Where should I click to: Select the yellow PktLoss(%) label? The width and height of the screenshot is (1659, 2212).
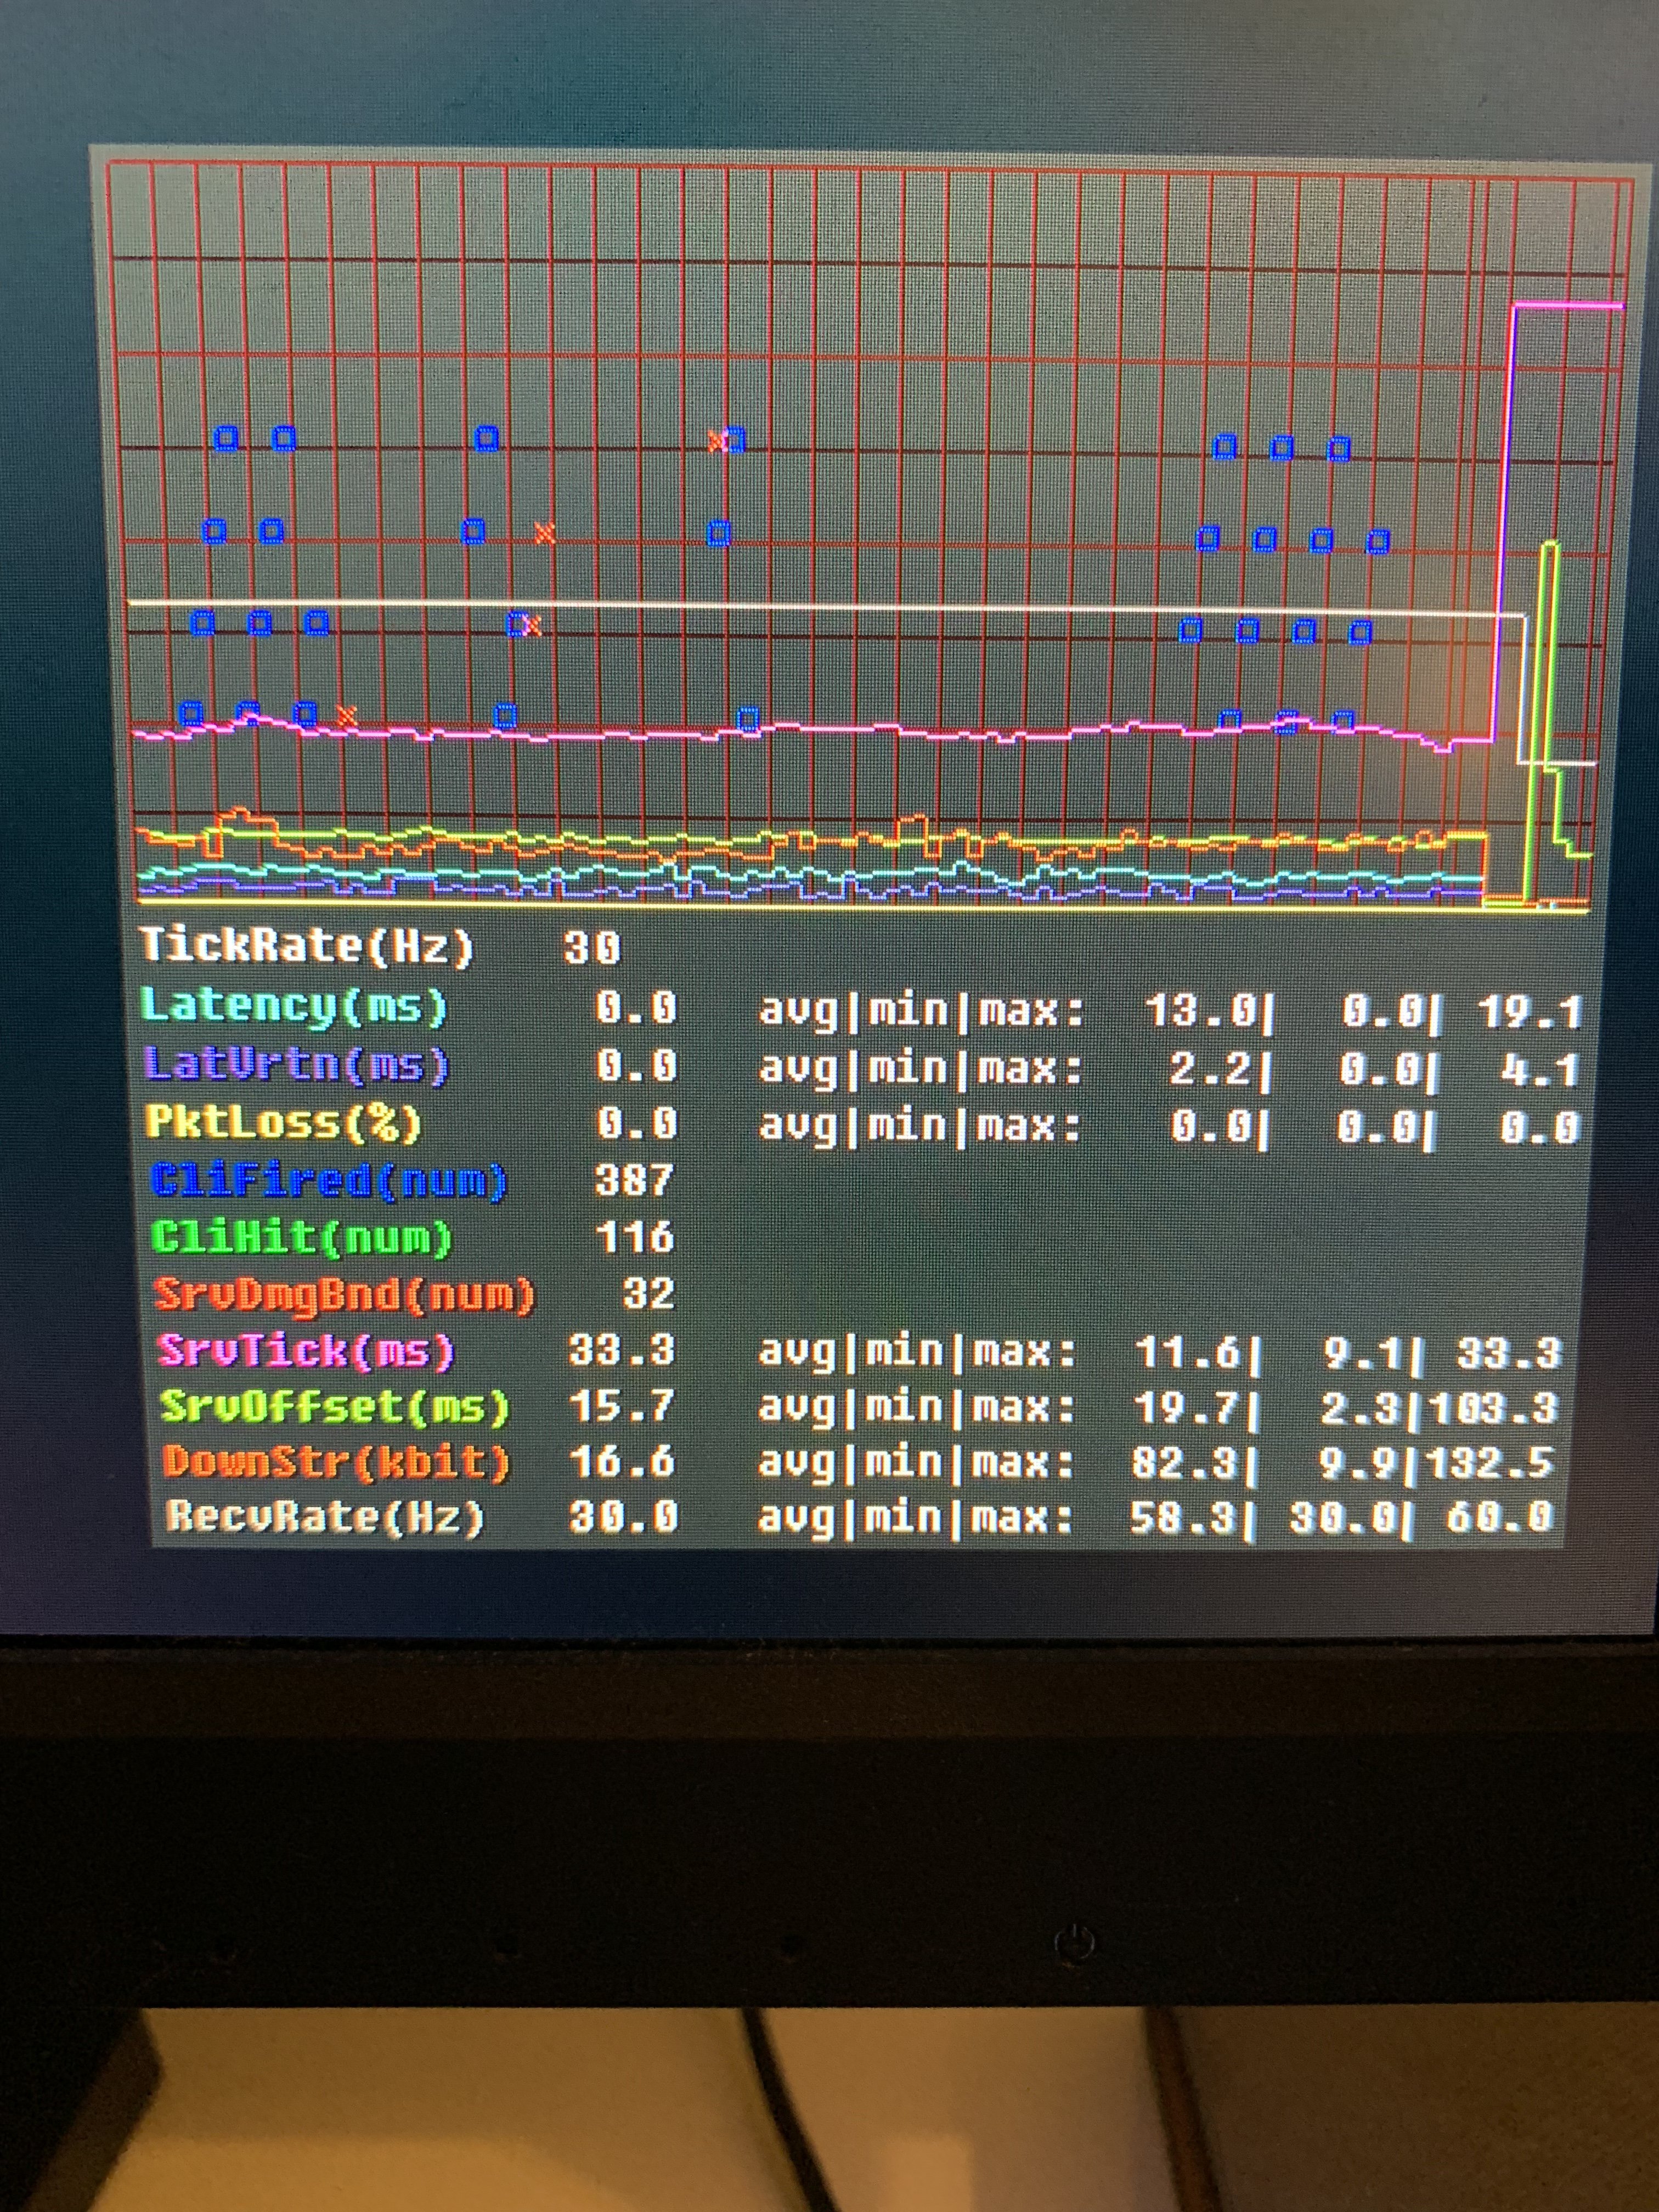coord(284,1122)
